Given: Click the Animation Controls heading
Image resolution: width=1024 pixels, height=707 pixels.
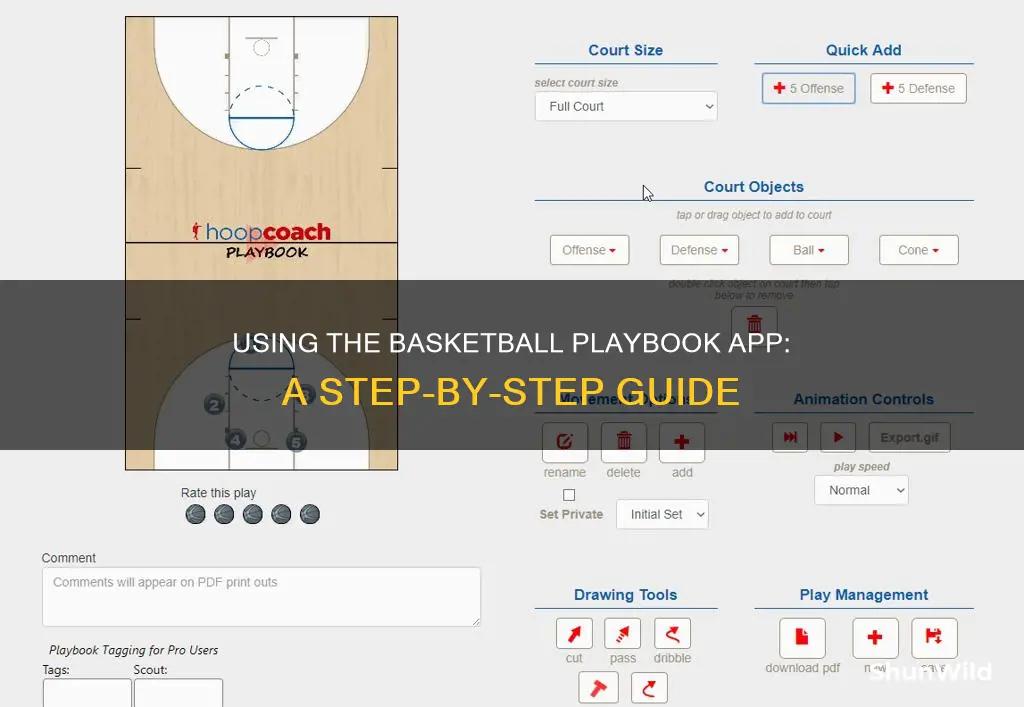Looking at the screenshot, I should tap(863, 400).
